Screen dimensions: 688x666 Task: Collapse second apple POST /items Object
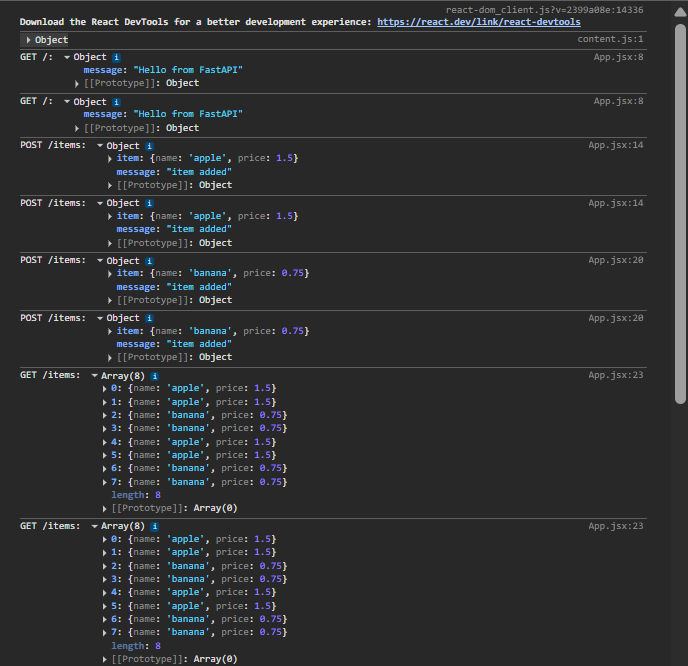[100, 203]
